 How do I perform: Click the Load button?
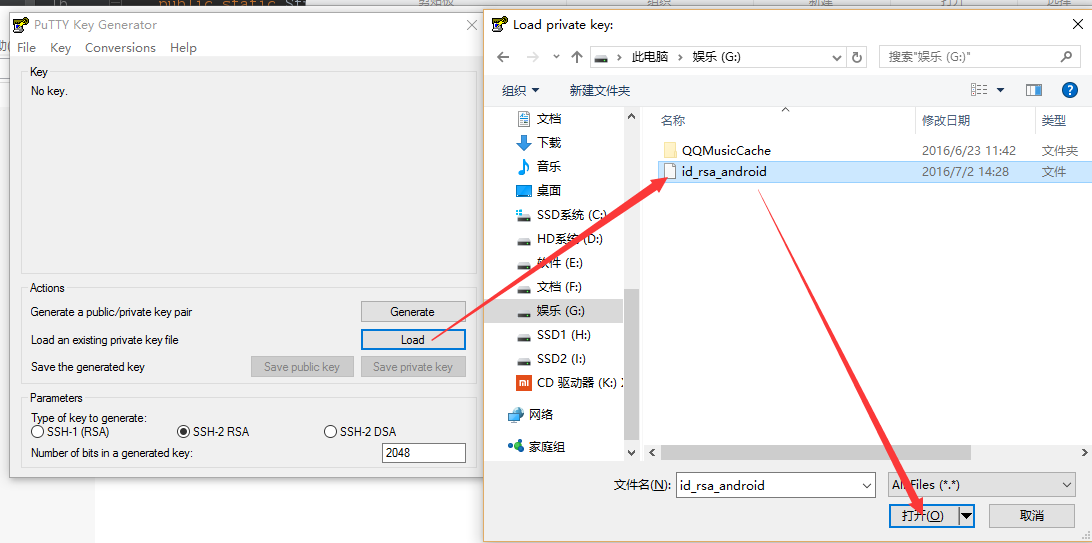pyautogui.click(x=413, y=340)
